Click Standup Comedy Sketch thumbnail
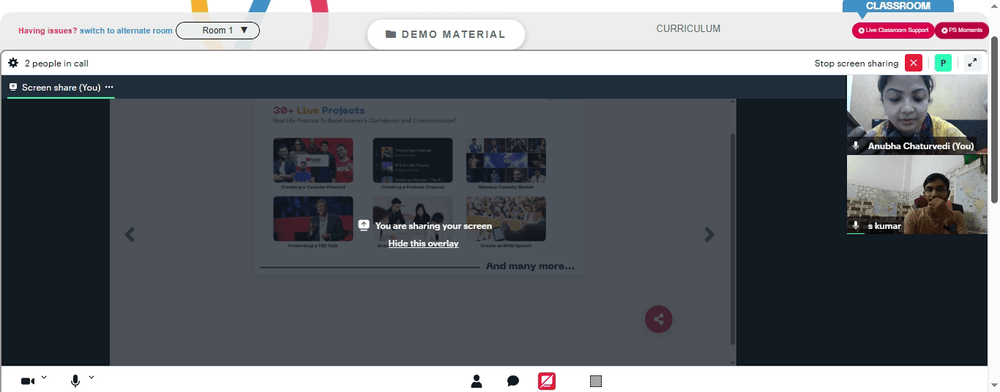Screen dimensions: 1000x392 click(x=506, y=161)
